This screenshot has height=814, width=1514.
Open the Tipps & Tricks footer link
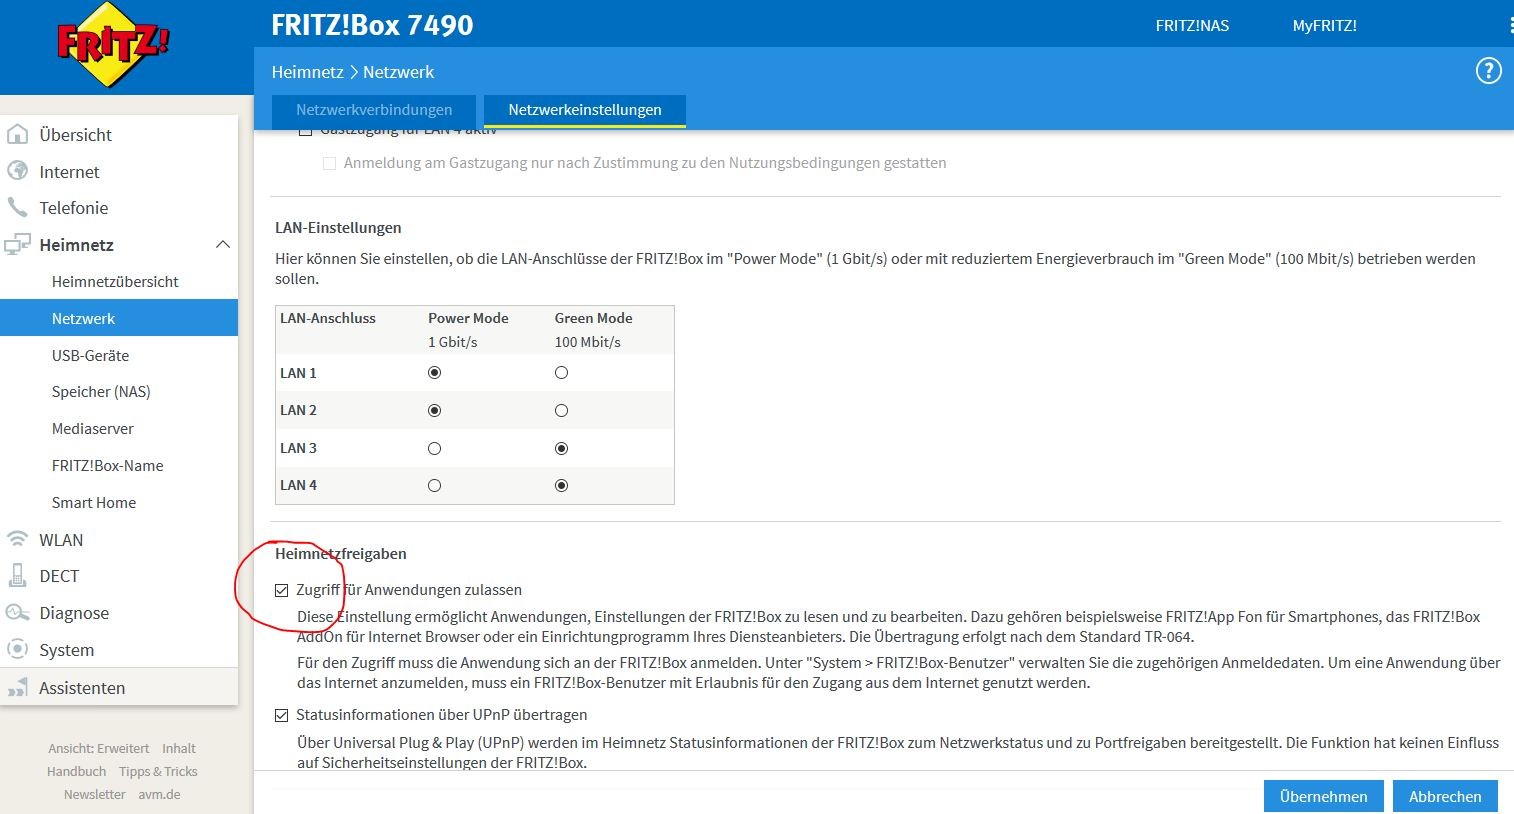point(158,771)
